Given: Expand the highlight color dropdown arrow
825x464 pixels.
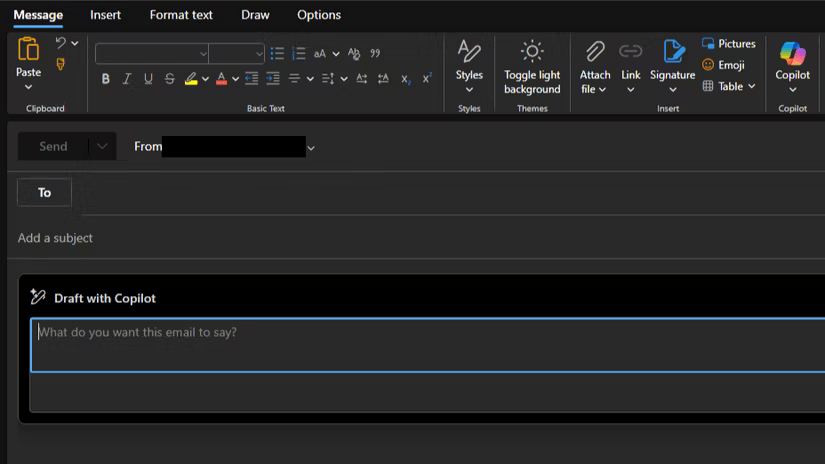Looking at the screenshot, I should point(205,79).
